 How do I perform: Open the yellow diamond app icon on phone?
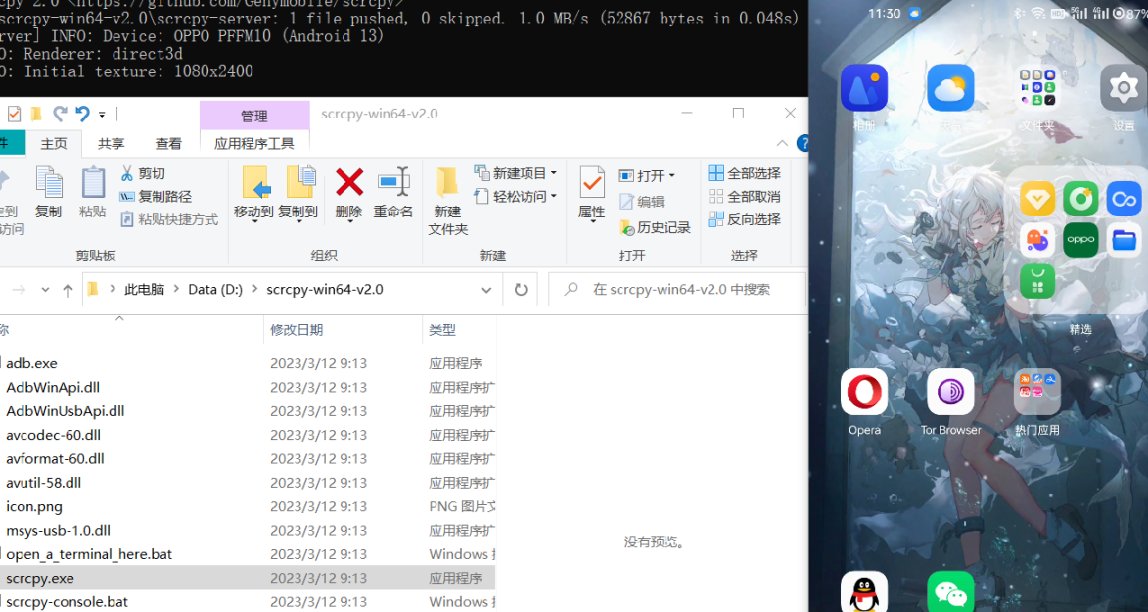(1037, 198)
